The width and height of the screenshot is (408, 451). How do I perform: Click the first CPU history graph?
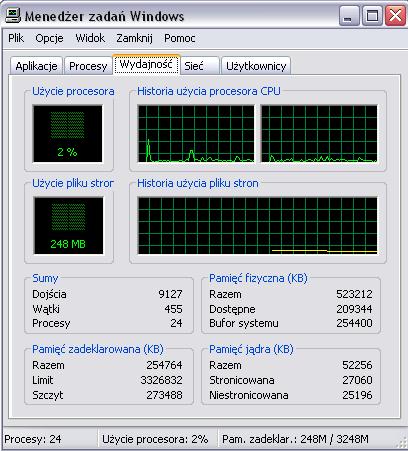click(196, 134)
